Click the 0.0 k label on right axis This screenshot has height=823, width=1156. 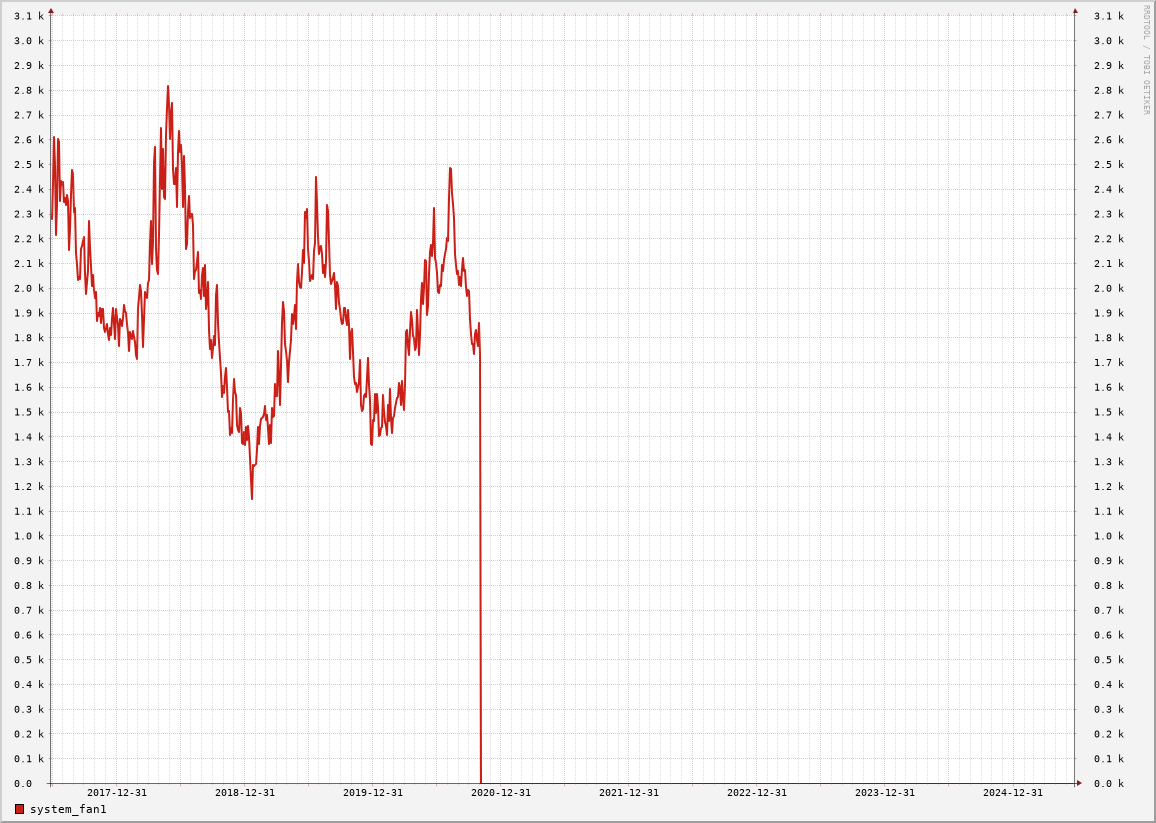coord(1108,784)
